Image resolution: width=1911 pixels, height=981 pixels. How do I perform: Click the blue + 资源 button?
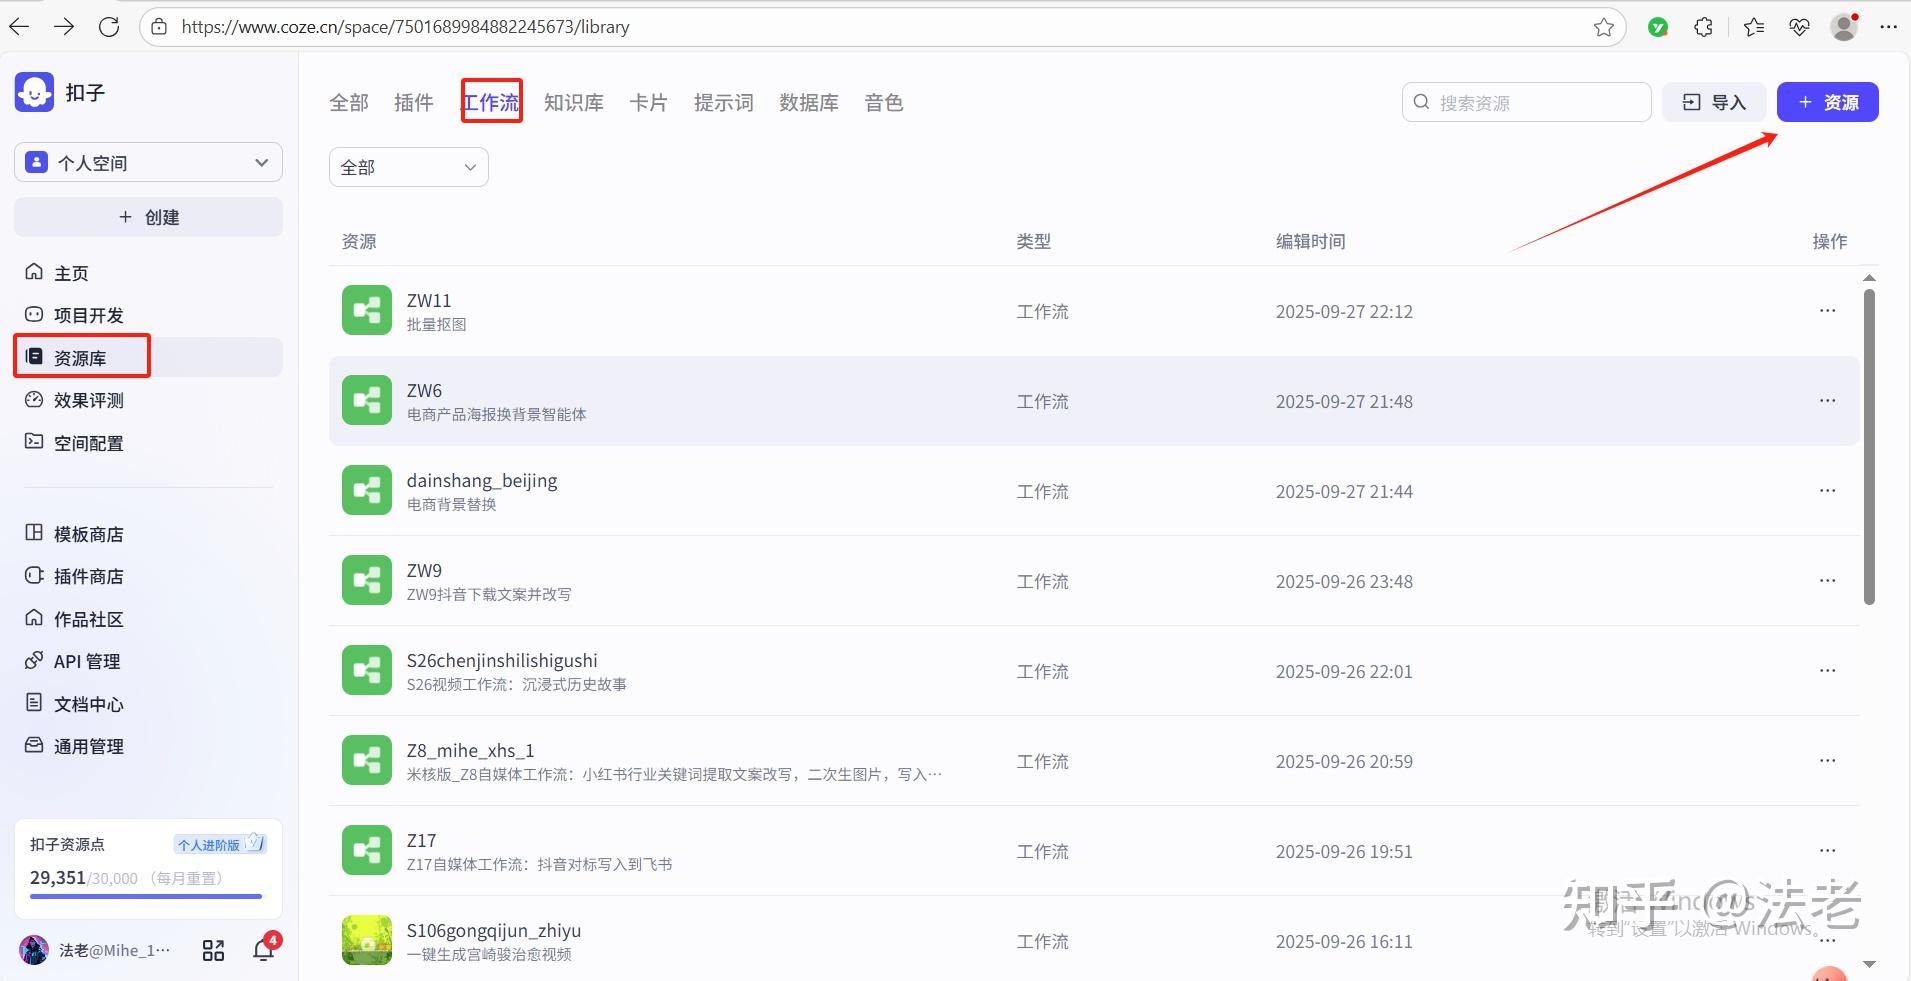(x=1827, y=102)
